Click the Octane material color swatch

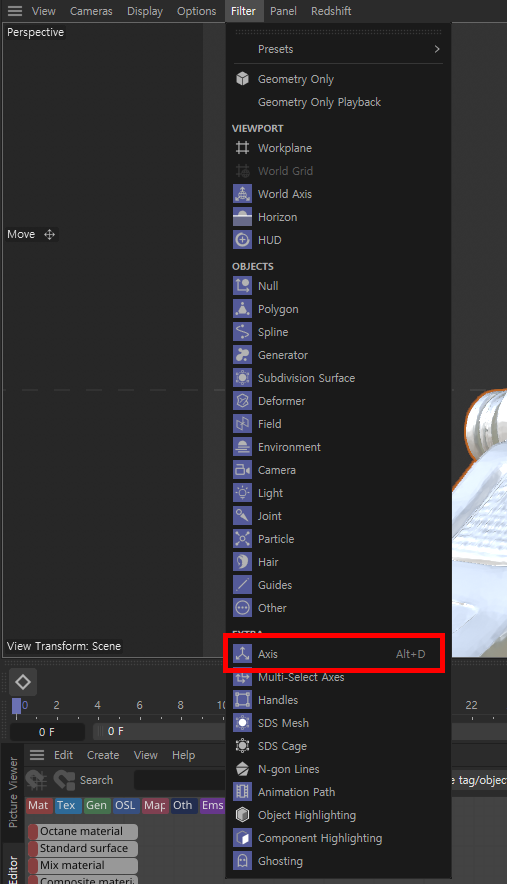coord(33,832)
